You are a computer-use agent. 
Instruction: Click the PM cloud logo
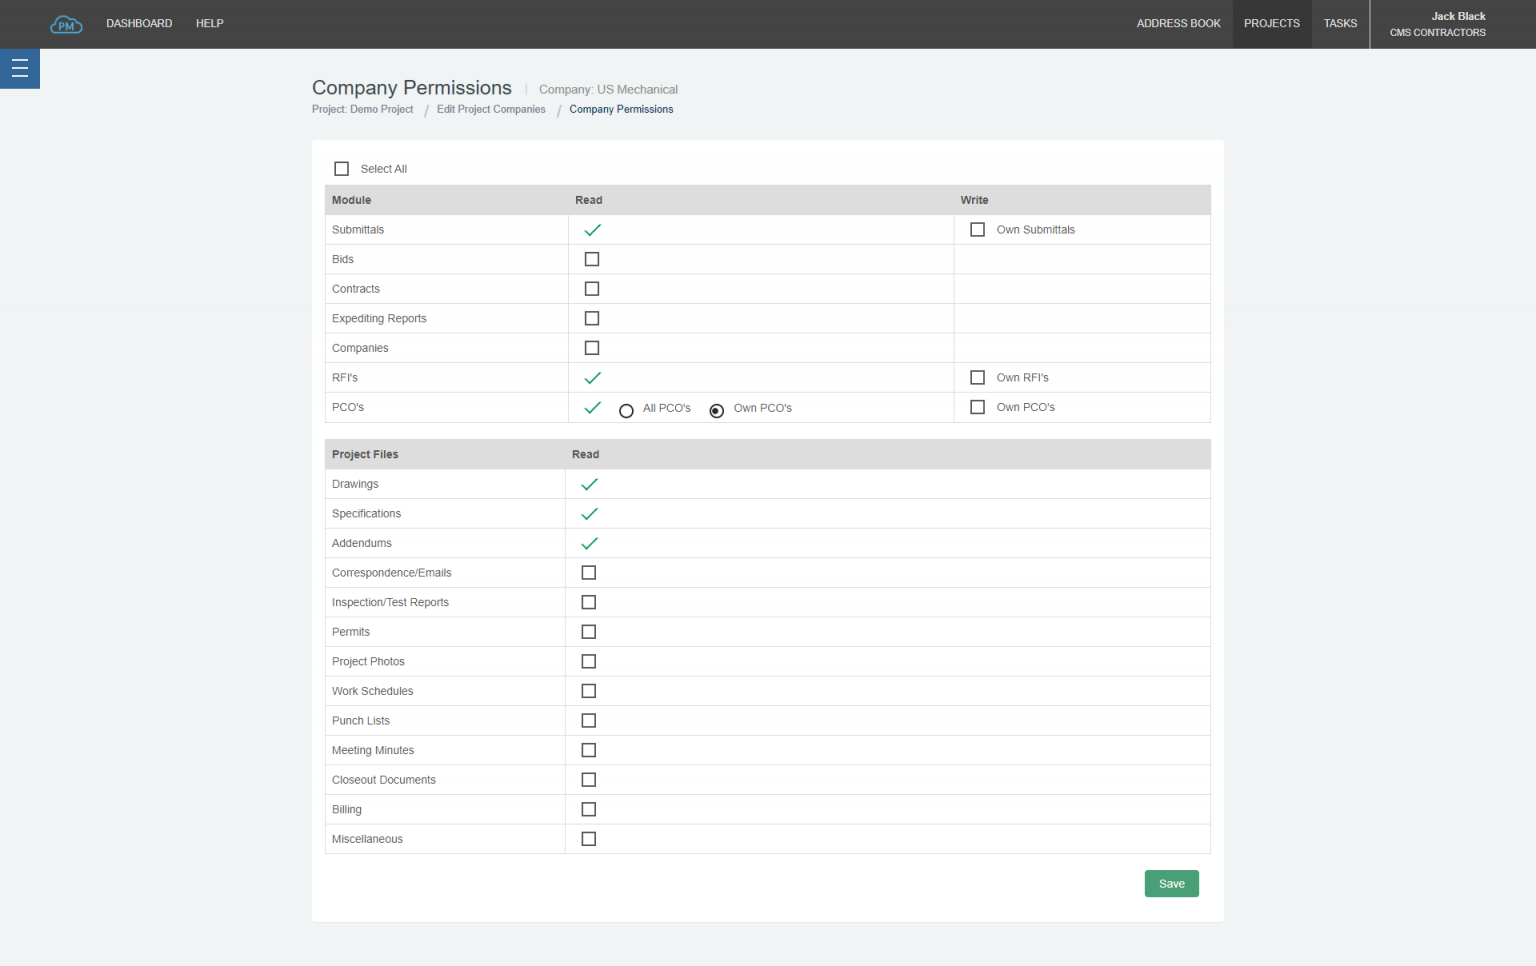point(66,24)
